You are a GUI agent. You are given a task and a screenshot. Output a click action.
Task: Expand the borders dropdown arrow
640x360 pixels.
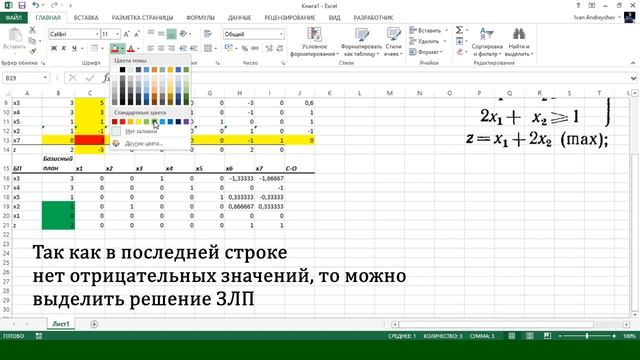coord(102,49)
